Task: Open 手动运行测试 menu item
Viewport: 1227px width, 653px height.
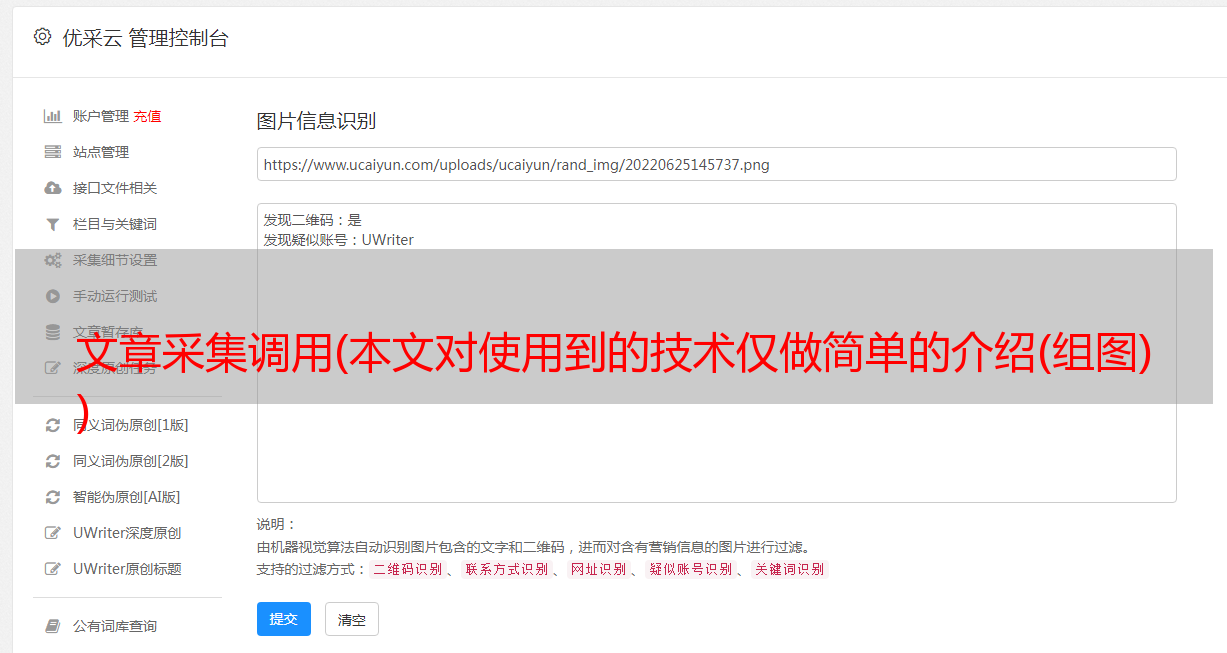Action: click(x=115, y=296)
